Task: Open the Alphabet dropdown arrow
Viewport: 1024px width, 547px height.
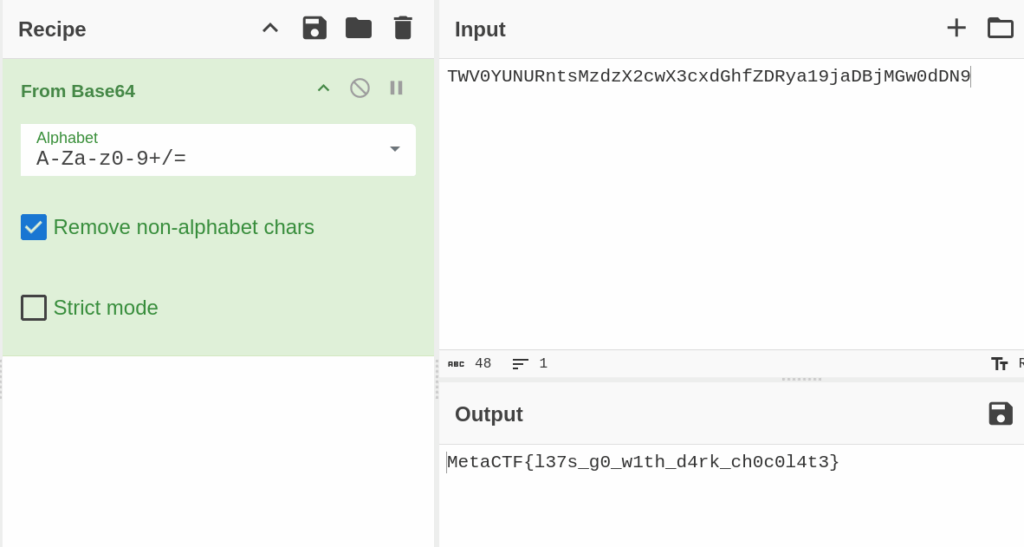Action: coord(395,149)
